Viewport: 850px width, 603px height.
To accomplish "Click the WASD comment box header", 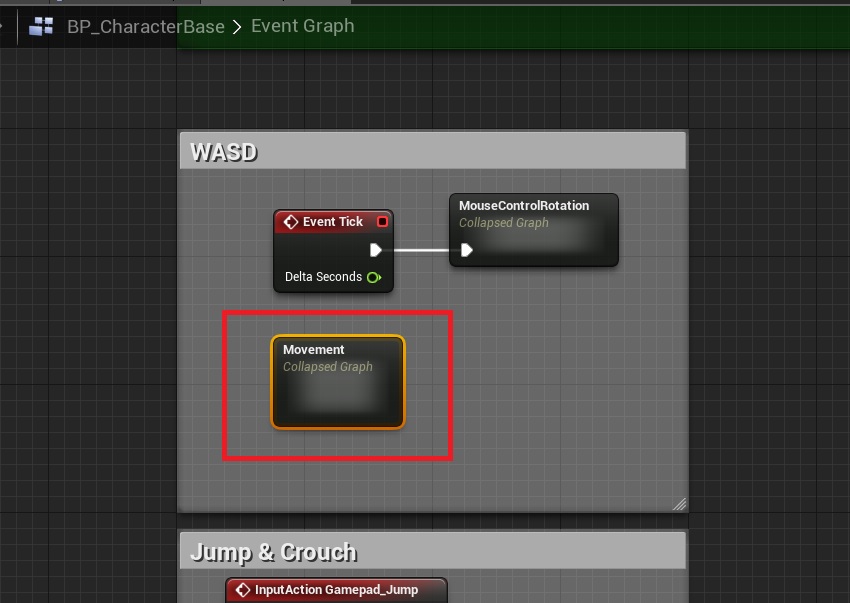I will pos(432,152).
